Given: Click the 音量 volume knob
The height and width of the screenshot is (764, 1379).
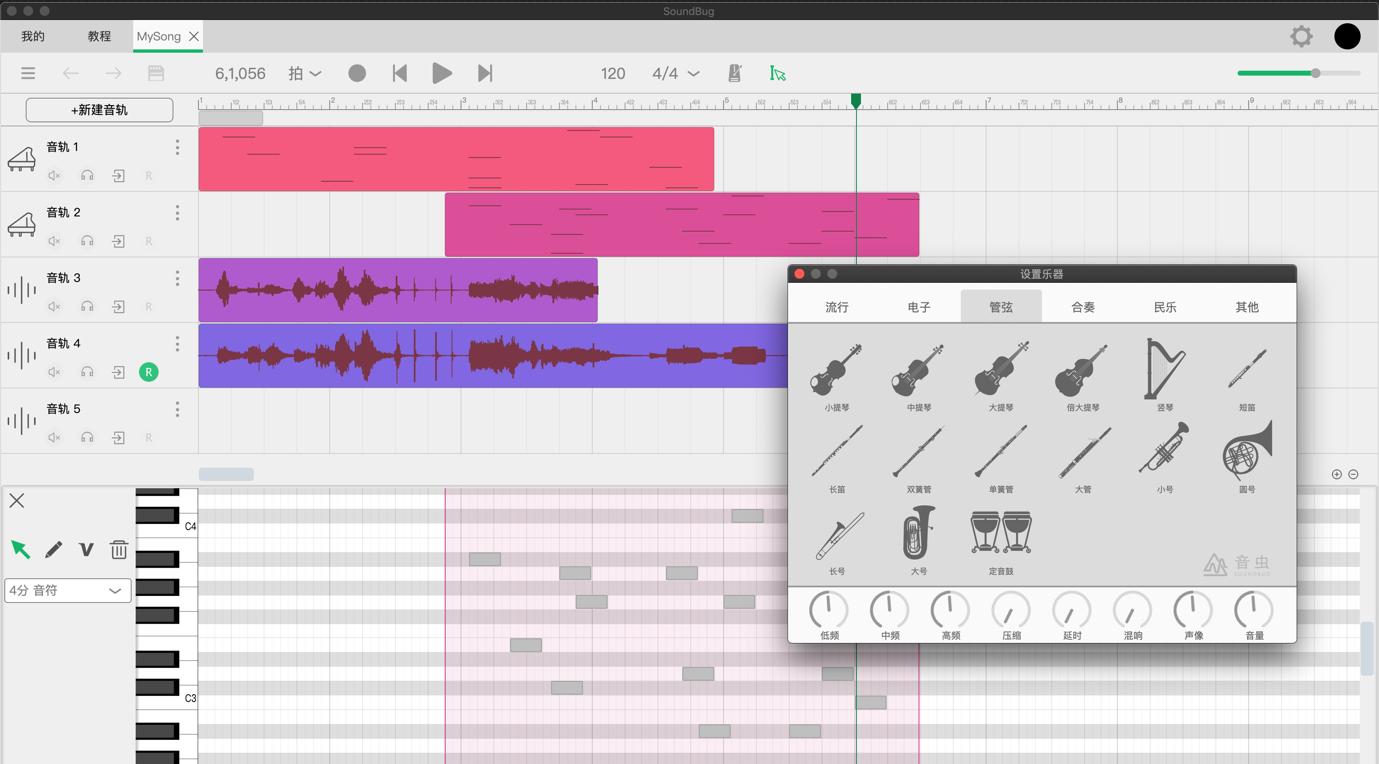Looking at the screenshot, I should (x=1254, y=609).
